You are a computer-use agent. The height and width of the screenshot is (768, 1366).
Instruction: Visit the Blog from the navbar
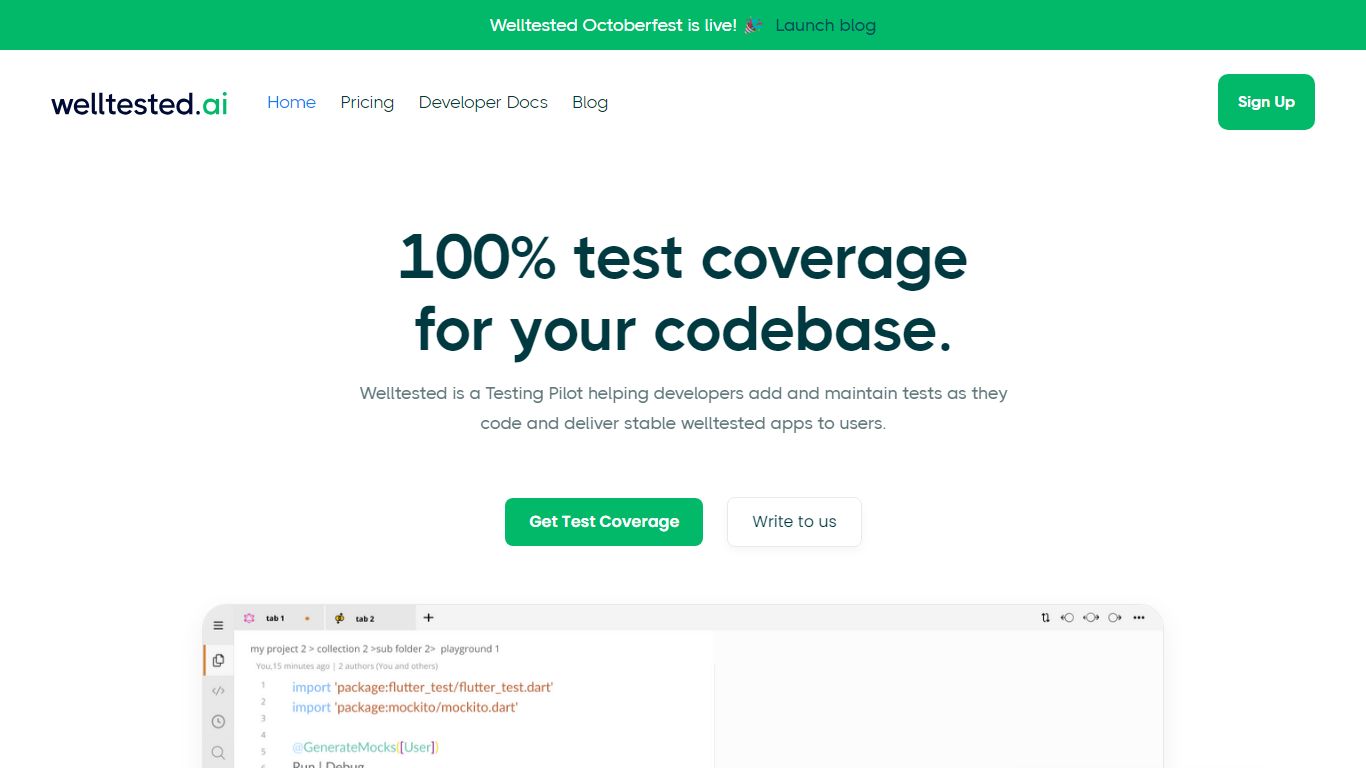590,102
